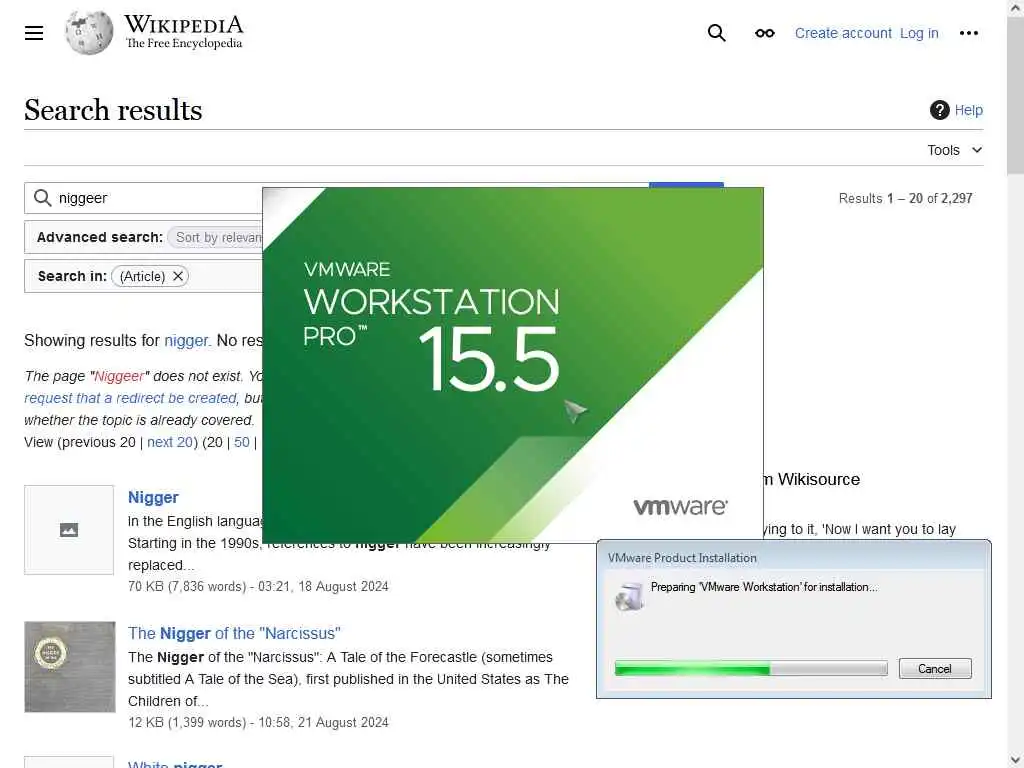Click the red 'Niggeer' page link

coord(119,376)
